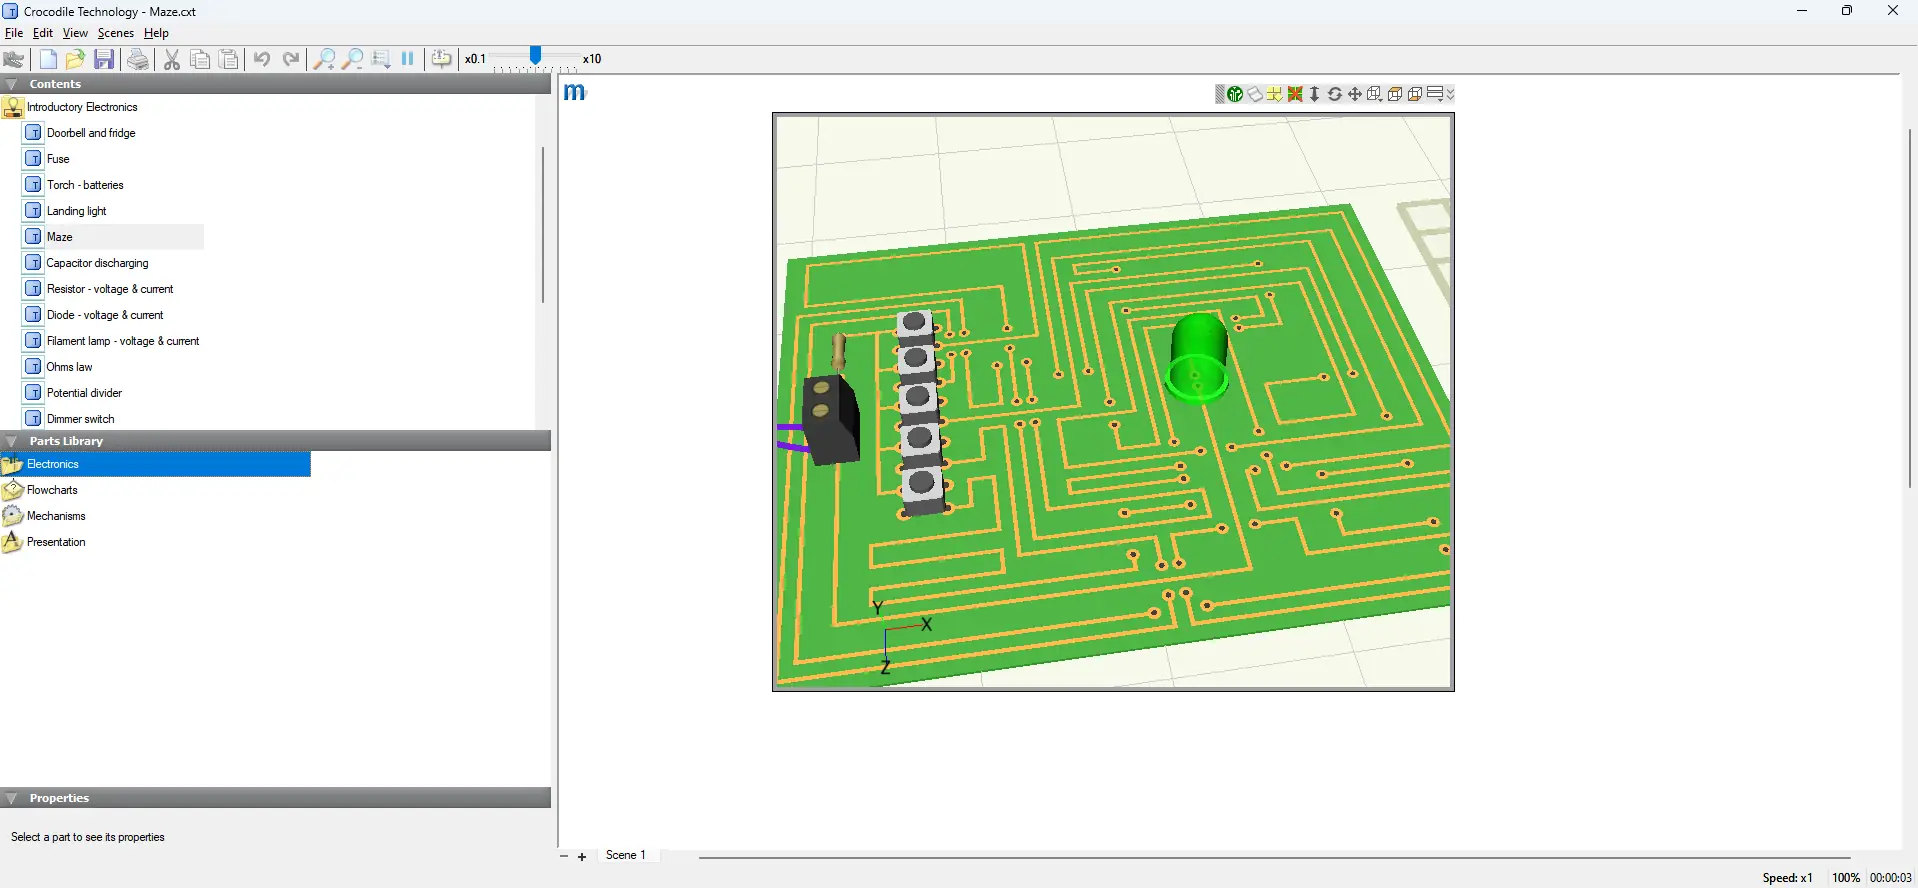The width and height of the screenshot is (1918, 888).
Task: Open the Landing light example
Action: coord(65,211)
